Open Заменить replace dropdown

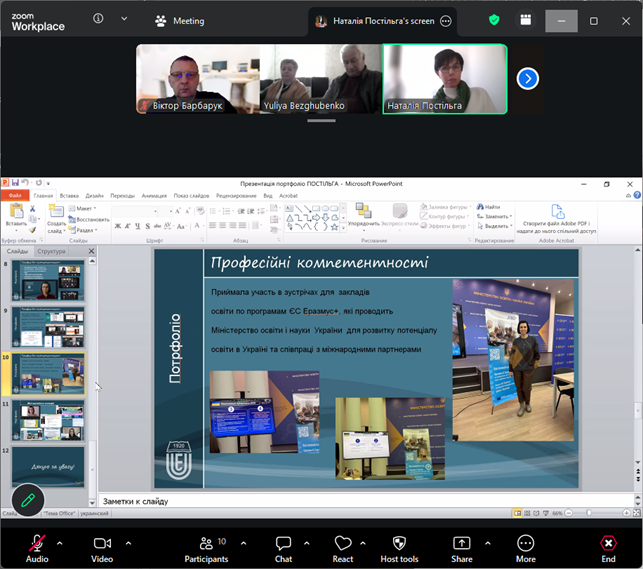(x=494, y=216)
